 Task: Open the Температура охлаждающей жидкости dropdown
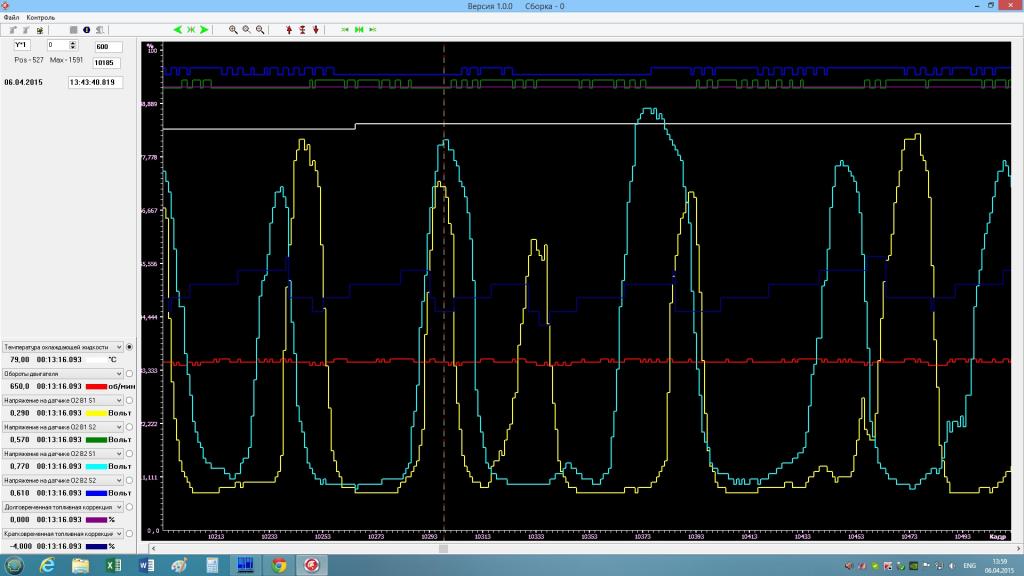118,346
